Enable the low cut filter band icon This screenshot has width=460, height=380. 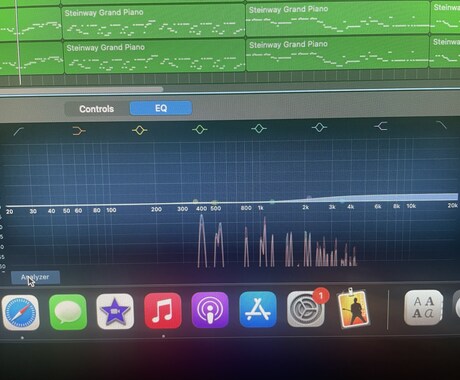(18, 131)
